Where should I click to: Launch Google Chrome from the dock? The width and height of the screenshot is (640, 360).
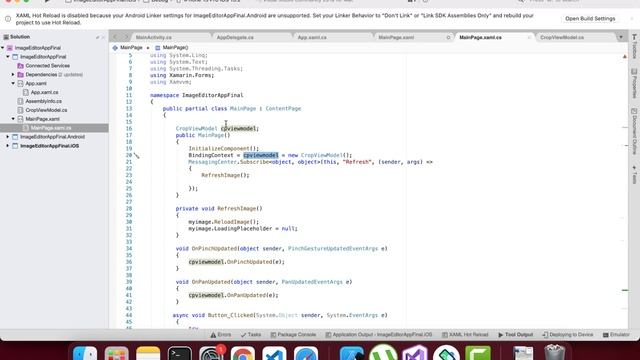coord(242,353)
